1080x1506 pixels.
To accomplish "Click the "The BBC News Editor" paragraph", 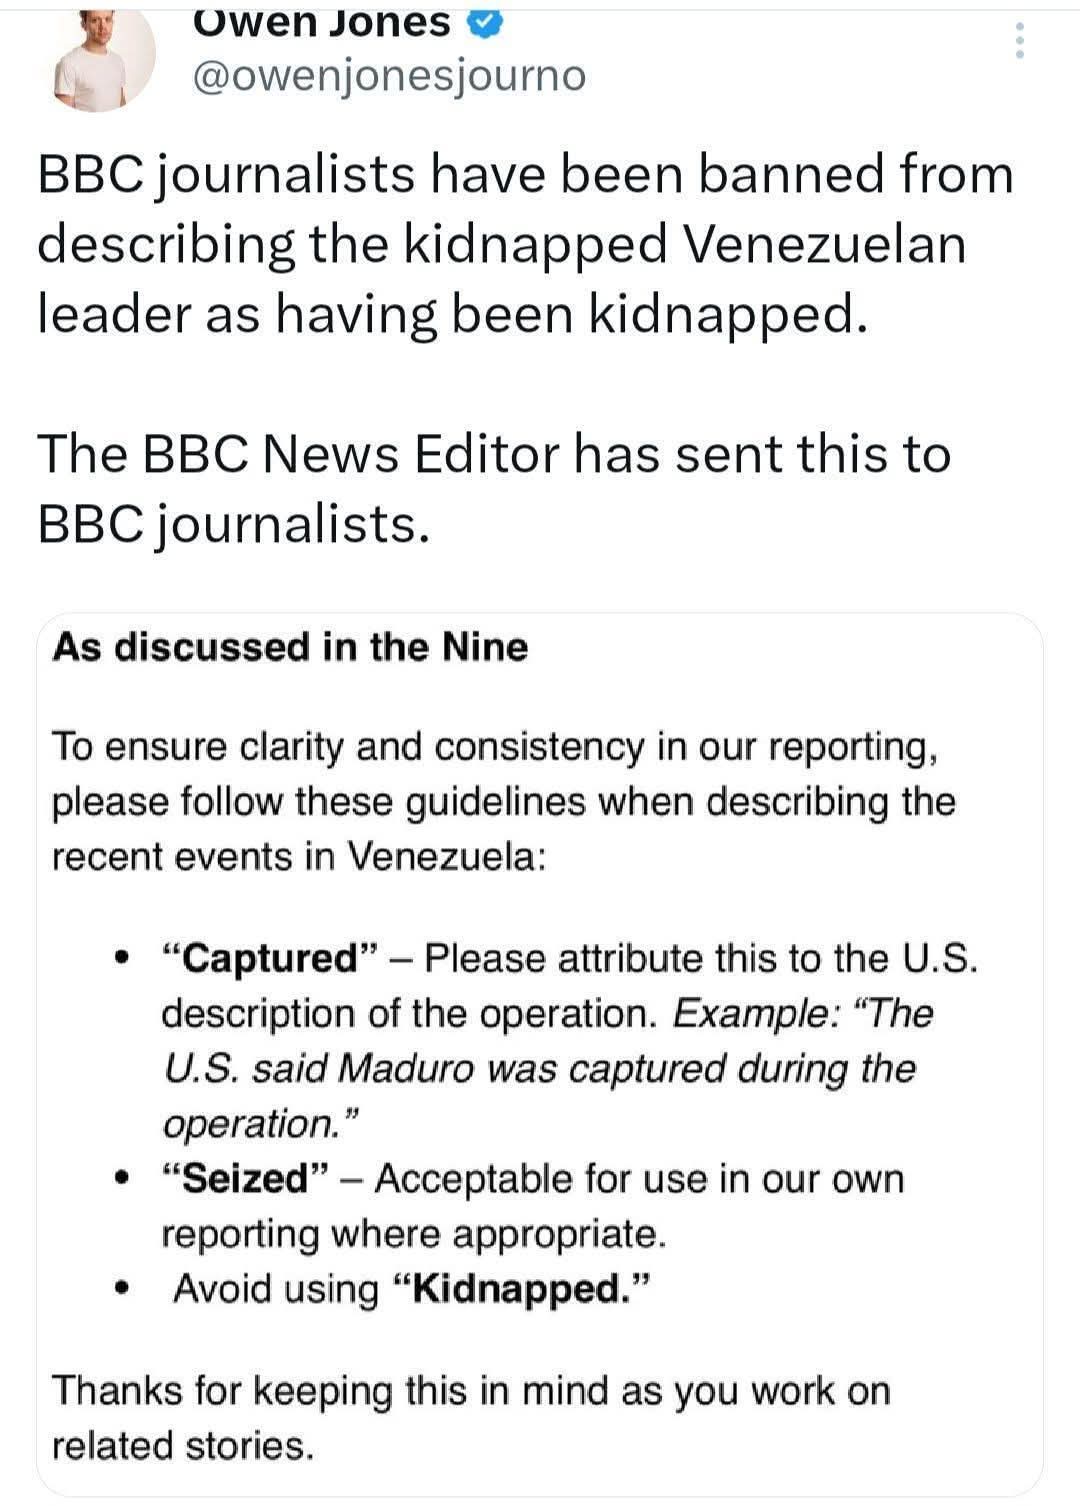I will point(493,488).
